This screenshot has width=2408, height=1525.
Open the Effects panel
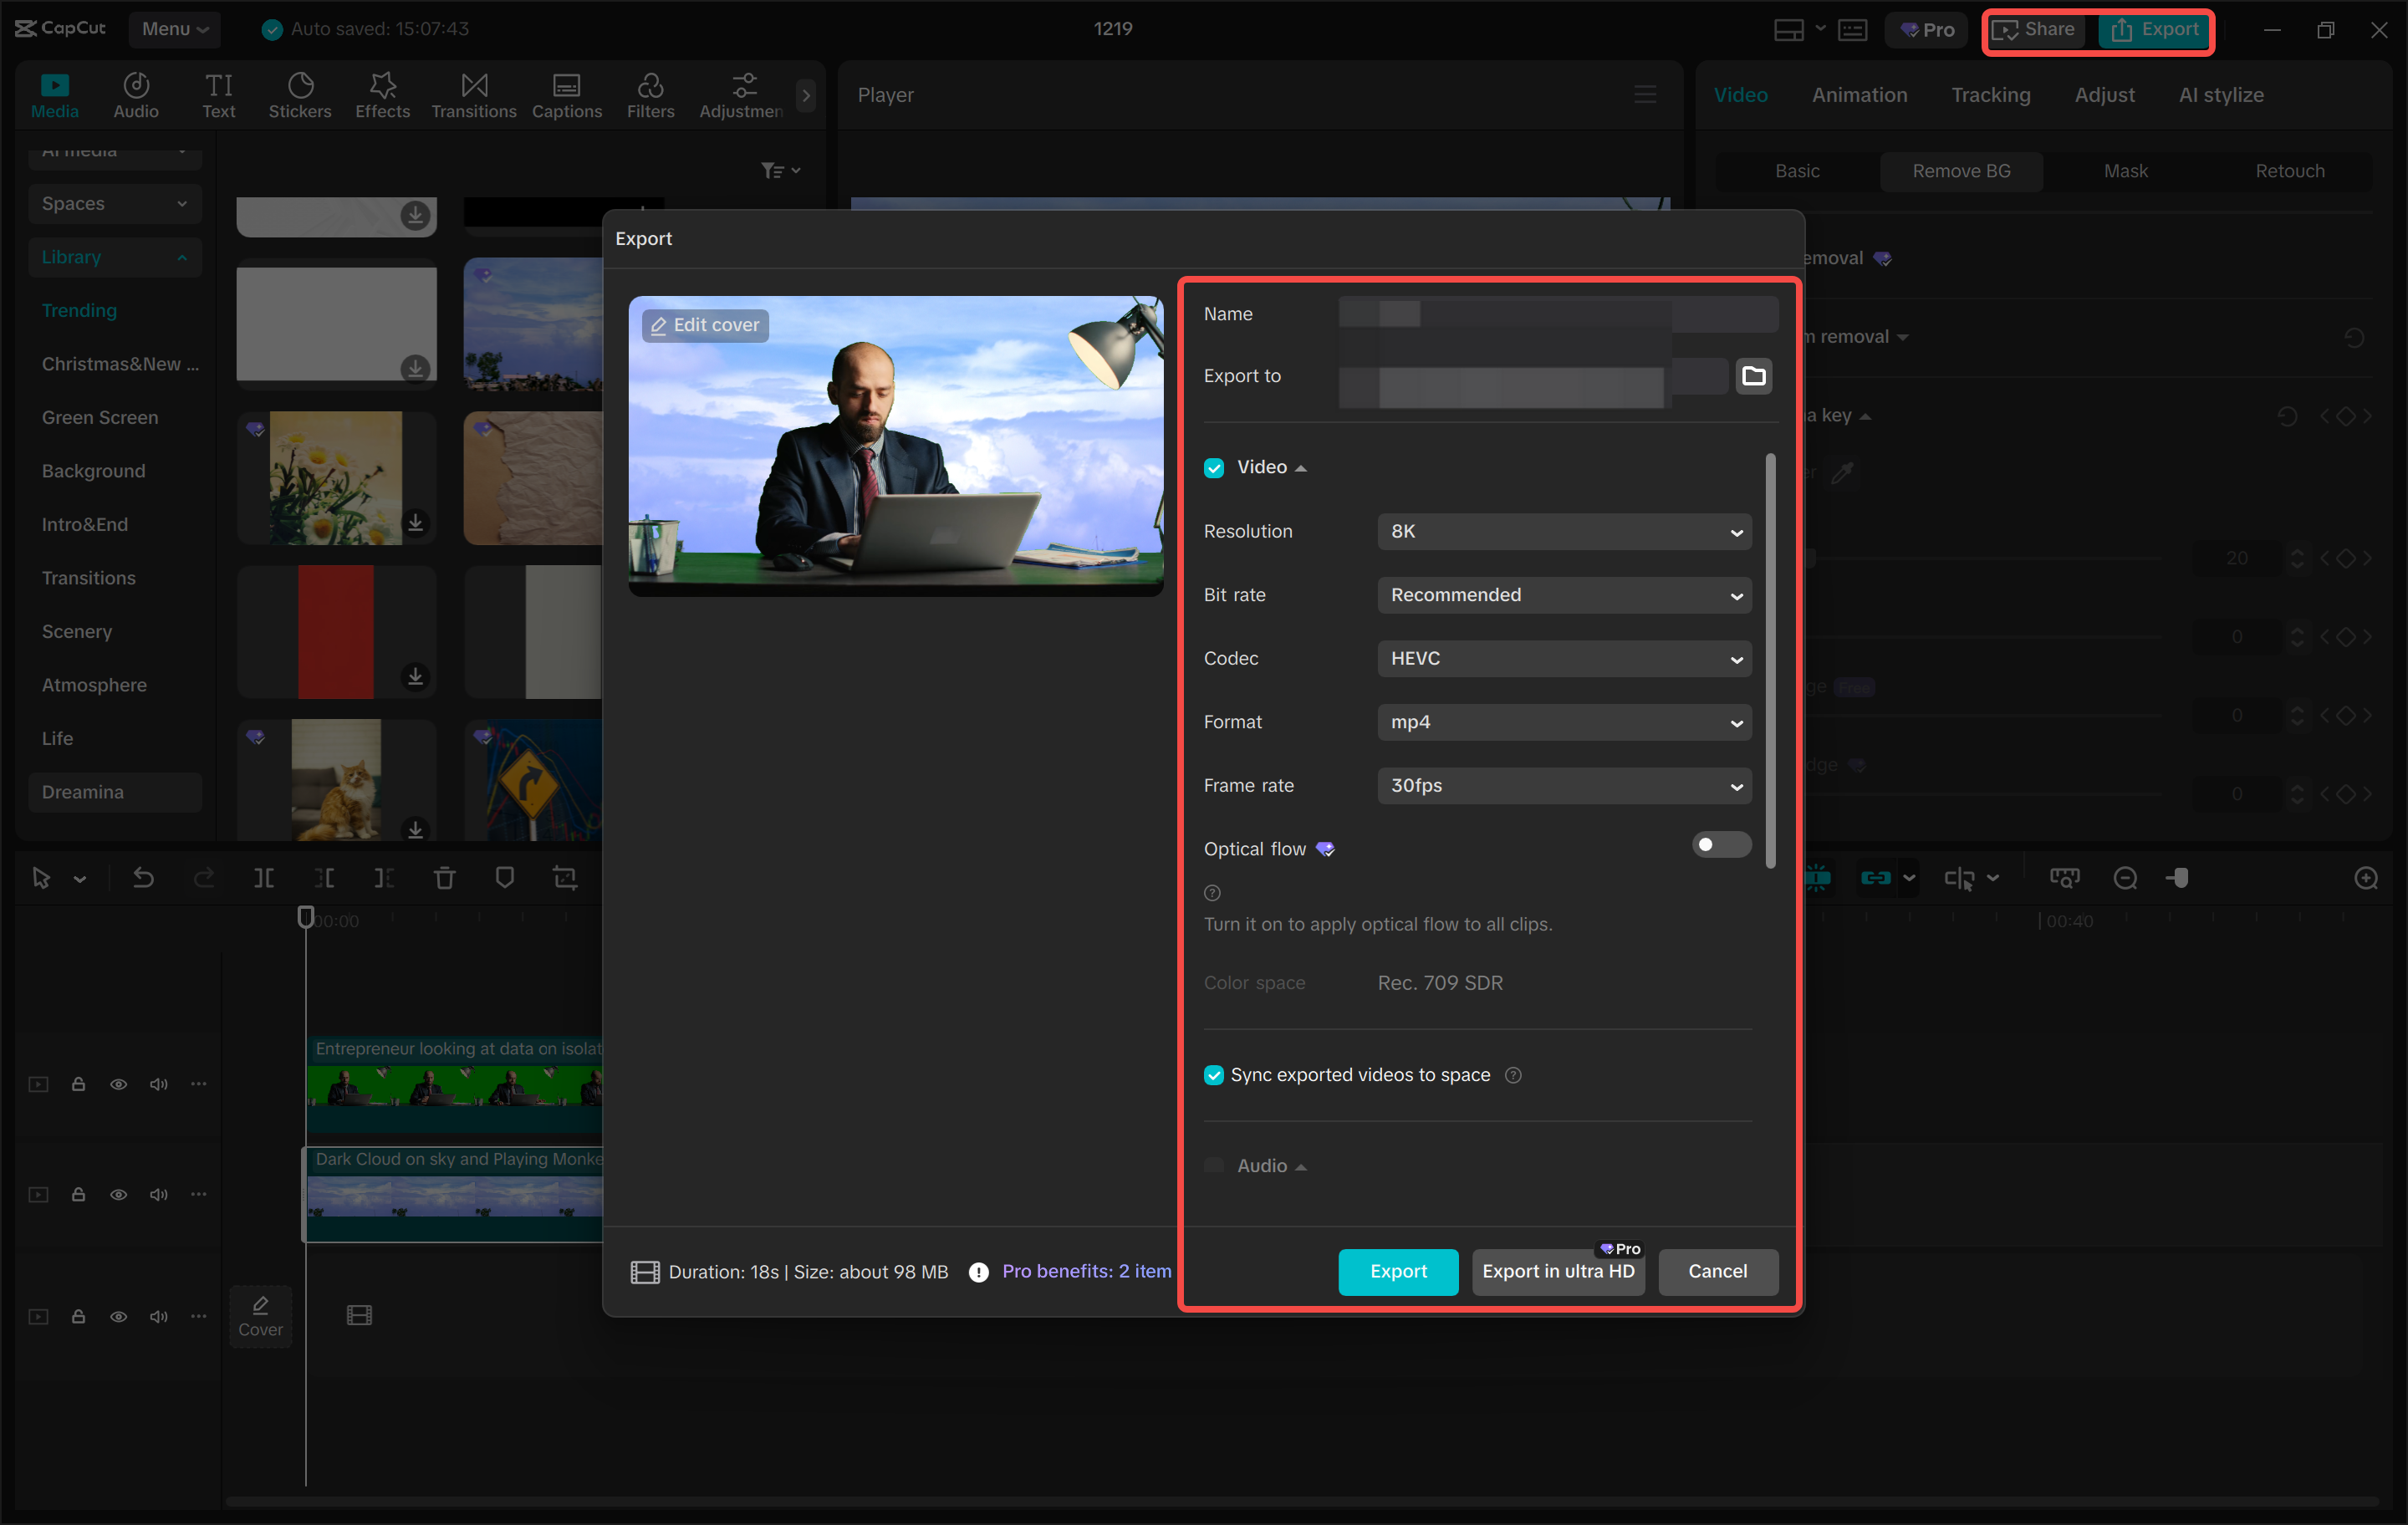[382, 94]
